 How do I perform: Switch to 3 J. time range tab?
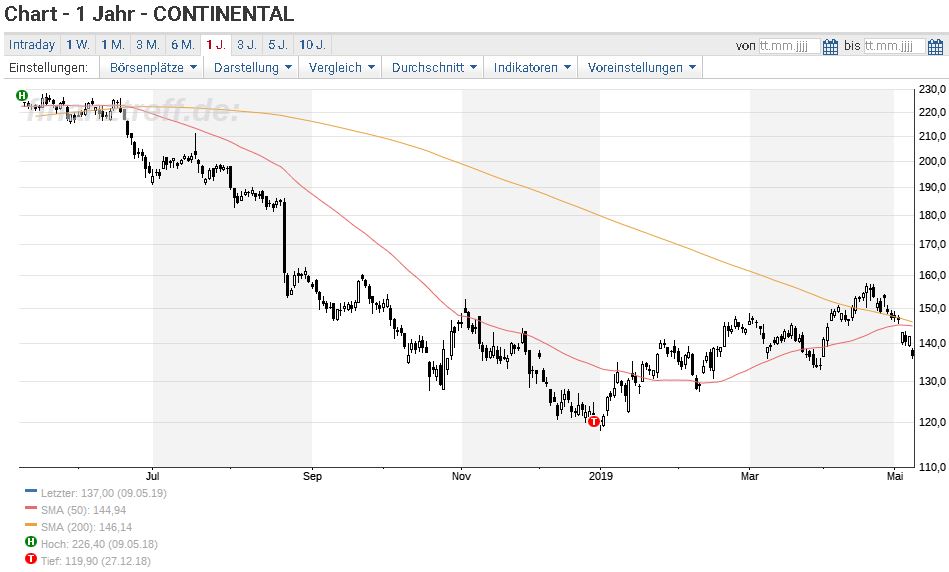[247, 45]
